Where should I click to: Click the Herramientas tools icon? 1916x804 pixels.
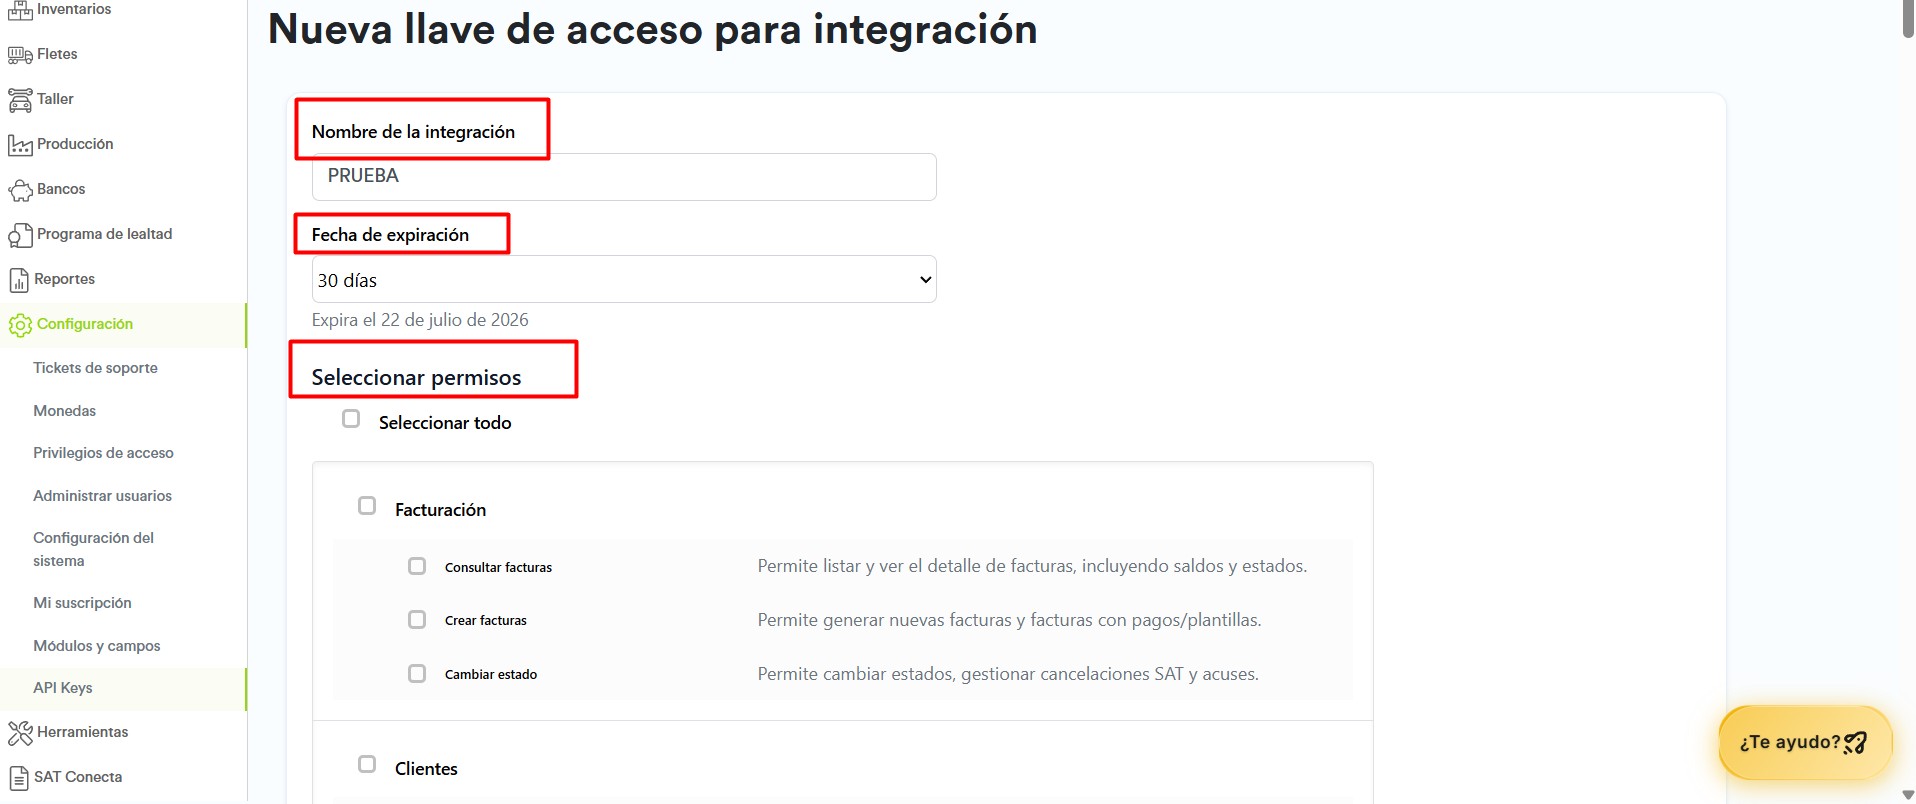click(x=20, y=733)
